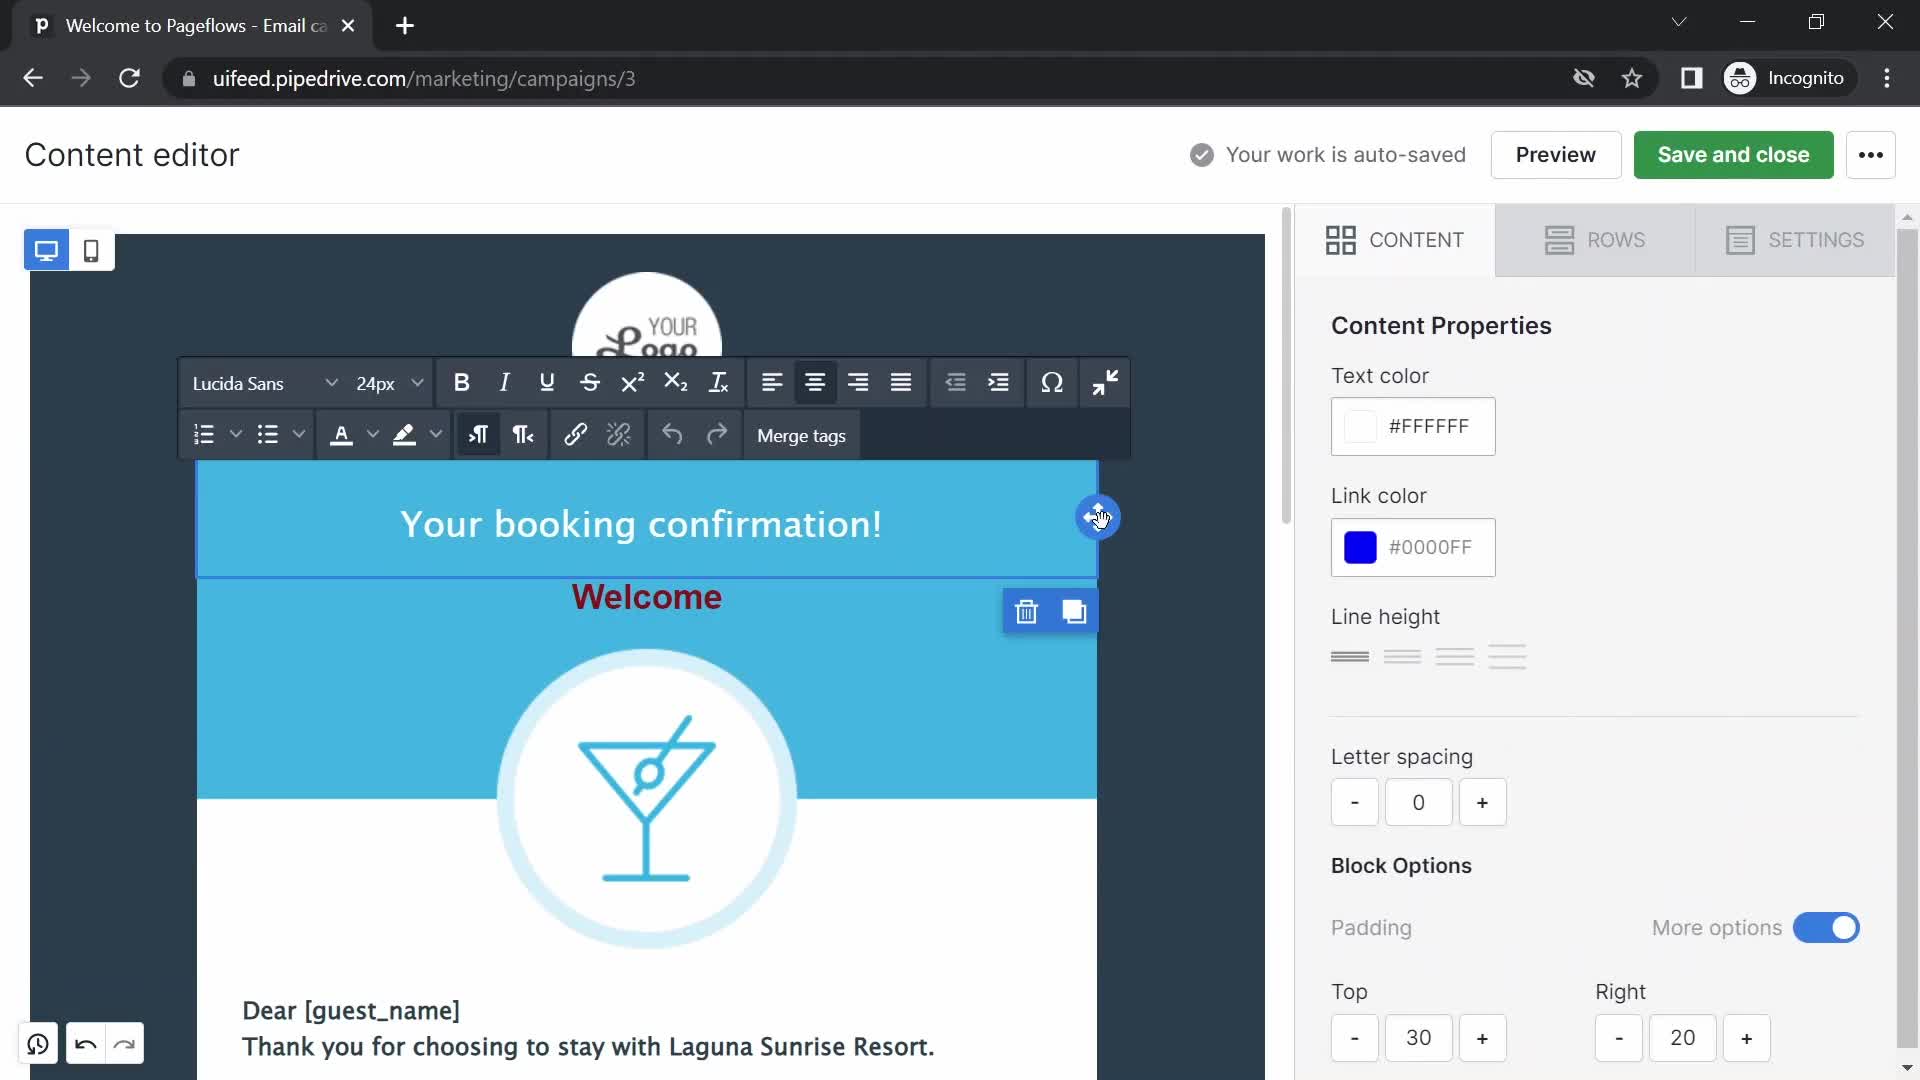The image size is (1920, 1080).
Task: Click the Bold formatting icon
Action: pos(460,382)
